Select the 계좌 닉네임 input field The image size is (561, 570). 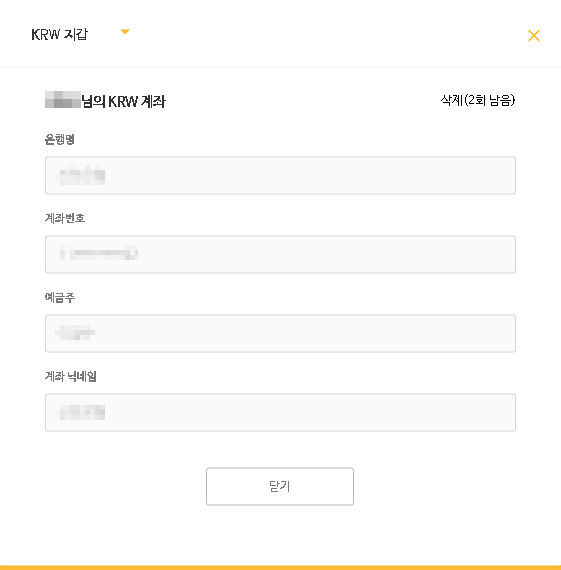pos(280,412)
